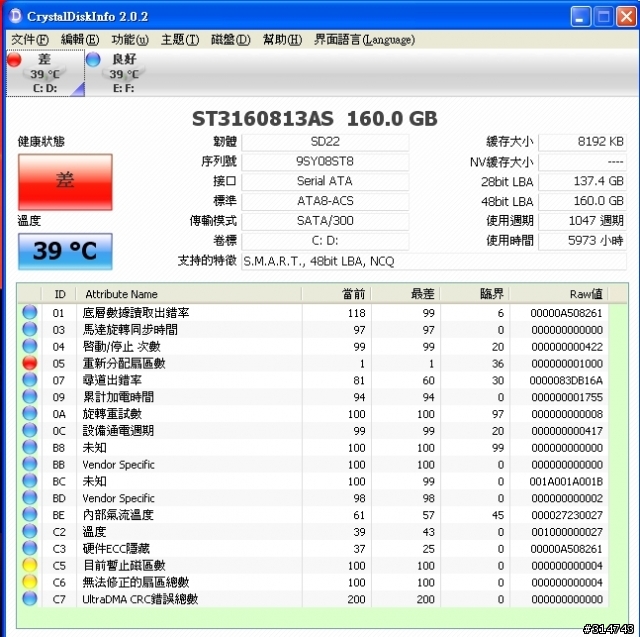The width and height of the screenshot is (640, 637).
Task: Open the 功能(u) menu
Action: [130, 40]
